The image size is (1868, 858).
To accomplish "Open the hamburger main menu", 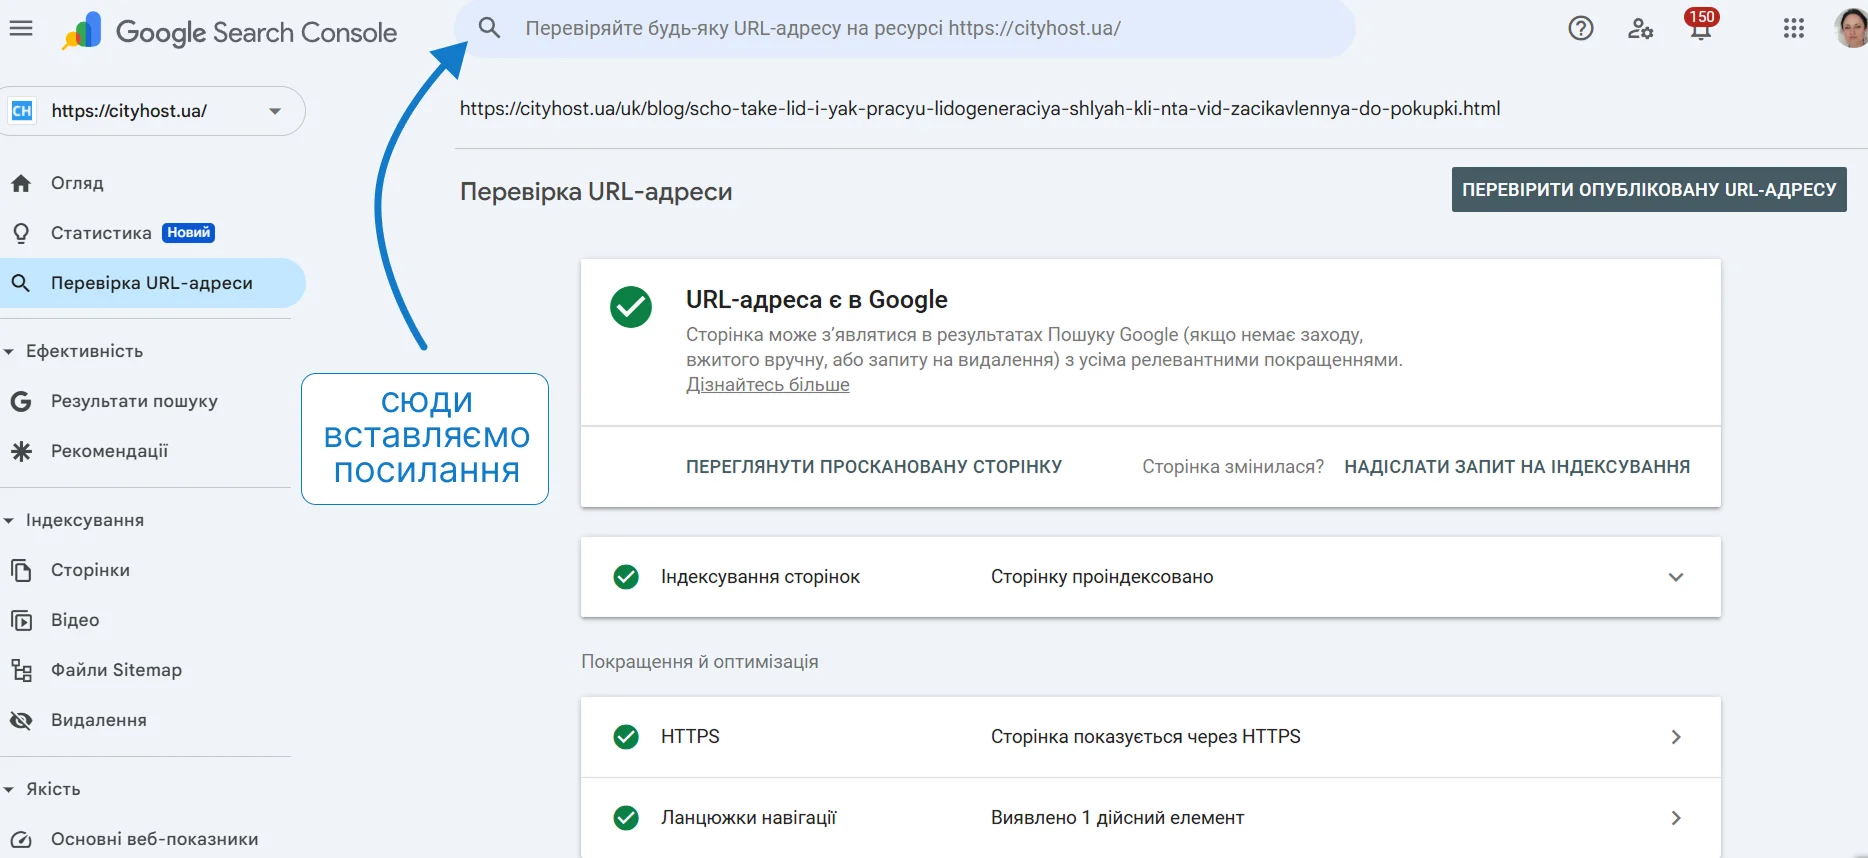I will 21,29.
